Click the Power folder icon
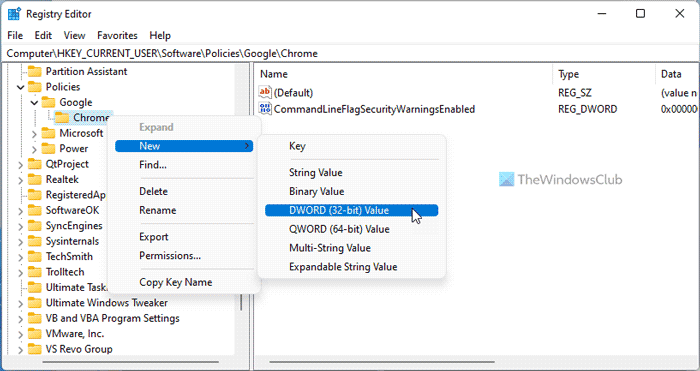 (48, 148)
